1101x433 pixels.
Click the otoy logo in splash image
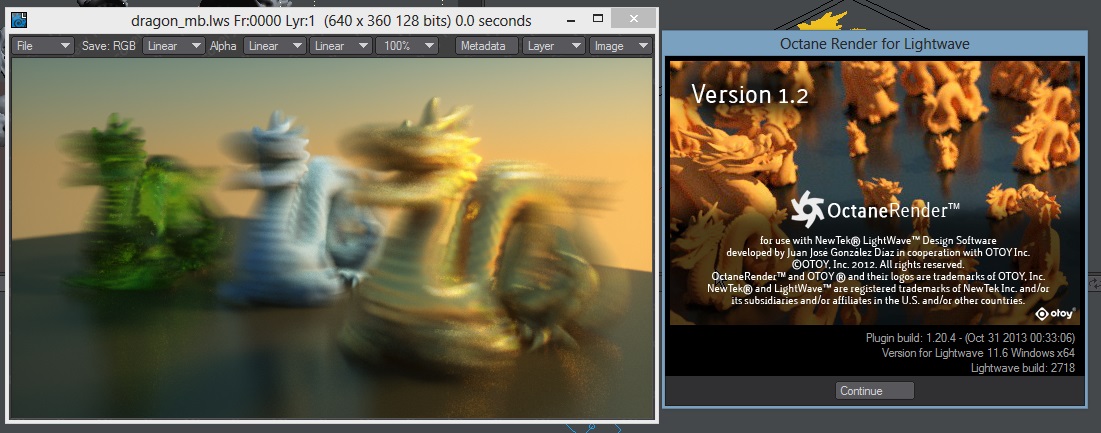(1055, 313)
